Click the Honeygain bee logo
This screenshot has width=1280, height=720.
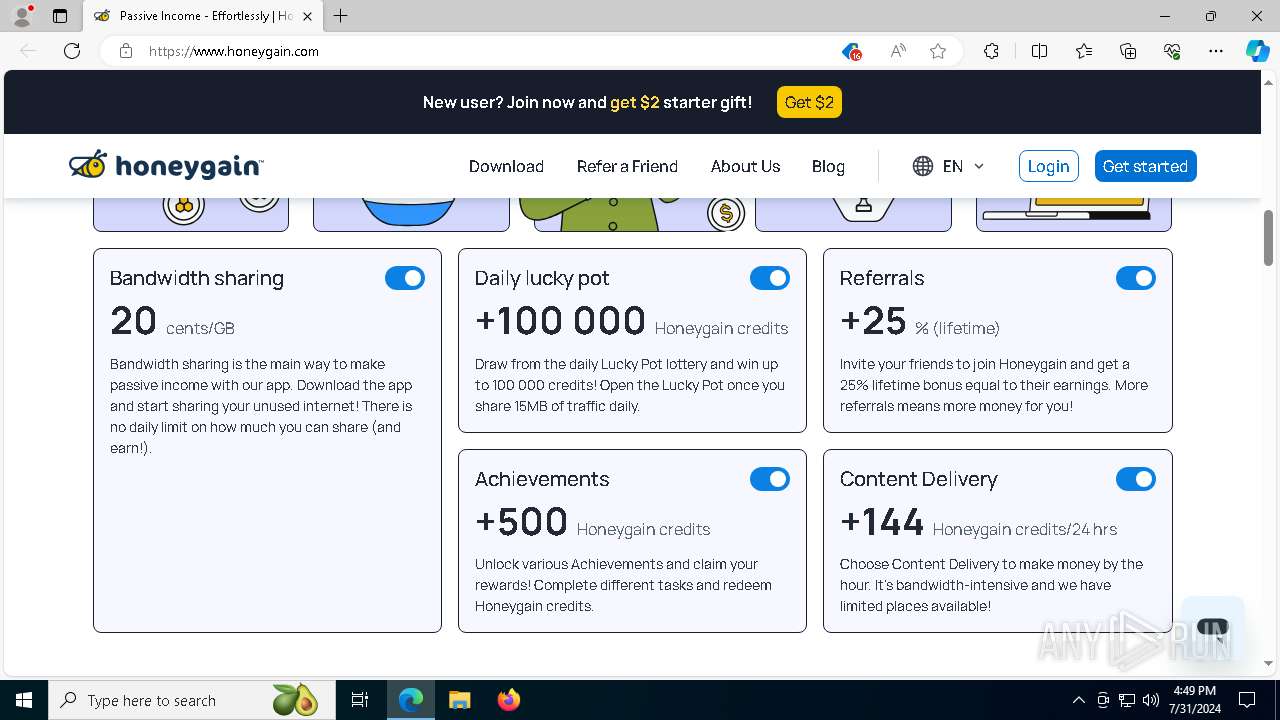pyautogui.click(x=166, y=166)
